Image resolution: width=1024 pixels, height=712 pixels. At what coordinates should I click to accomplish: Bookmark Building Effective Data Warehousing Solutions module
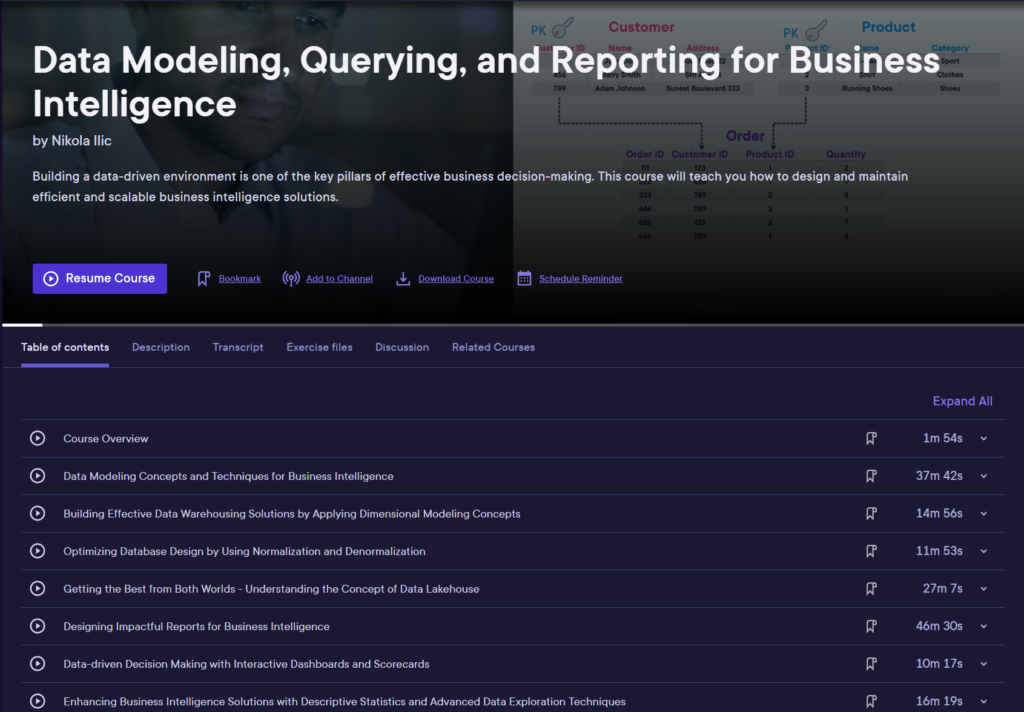point(871,513)
